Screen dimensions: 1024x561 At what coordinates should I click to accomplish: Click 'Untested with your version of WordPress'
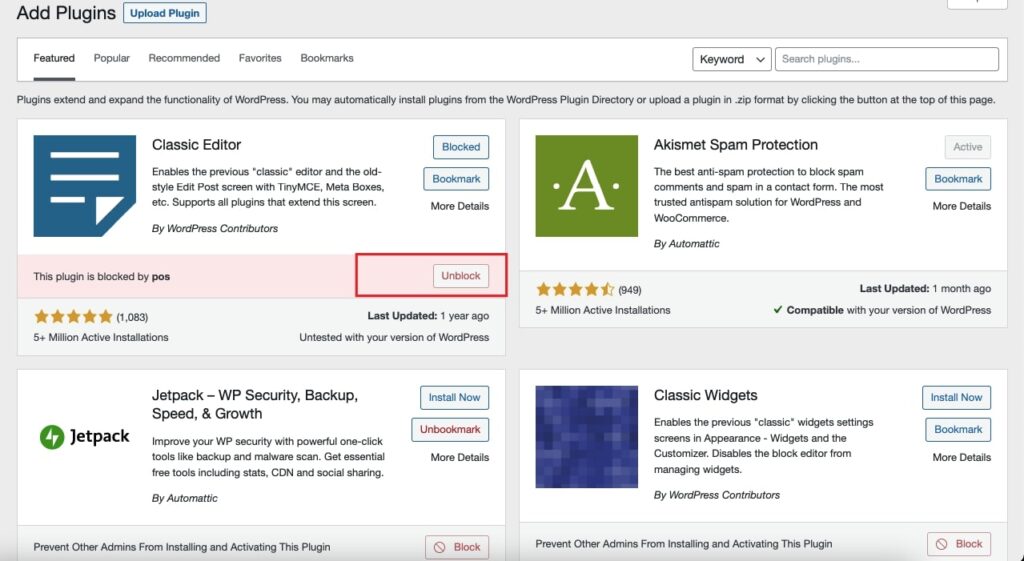[394, 338]
